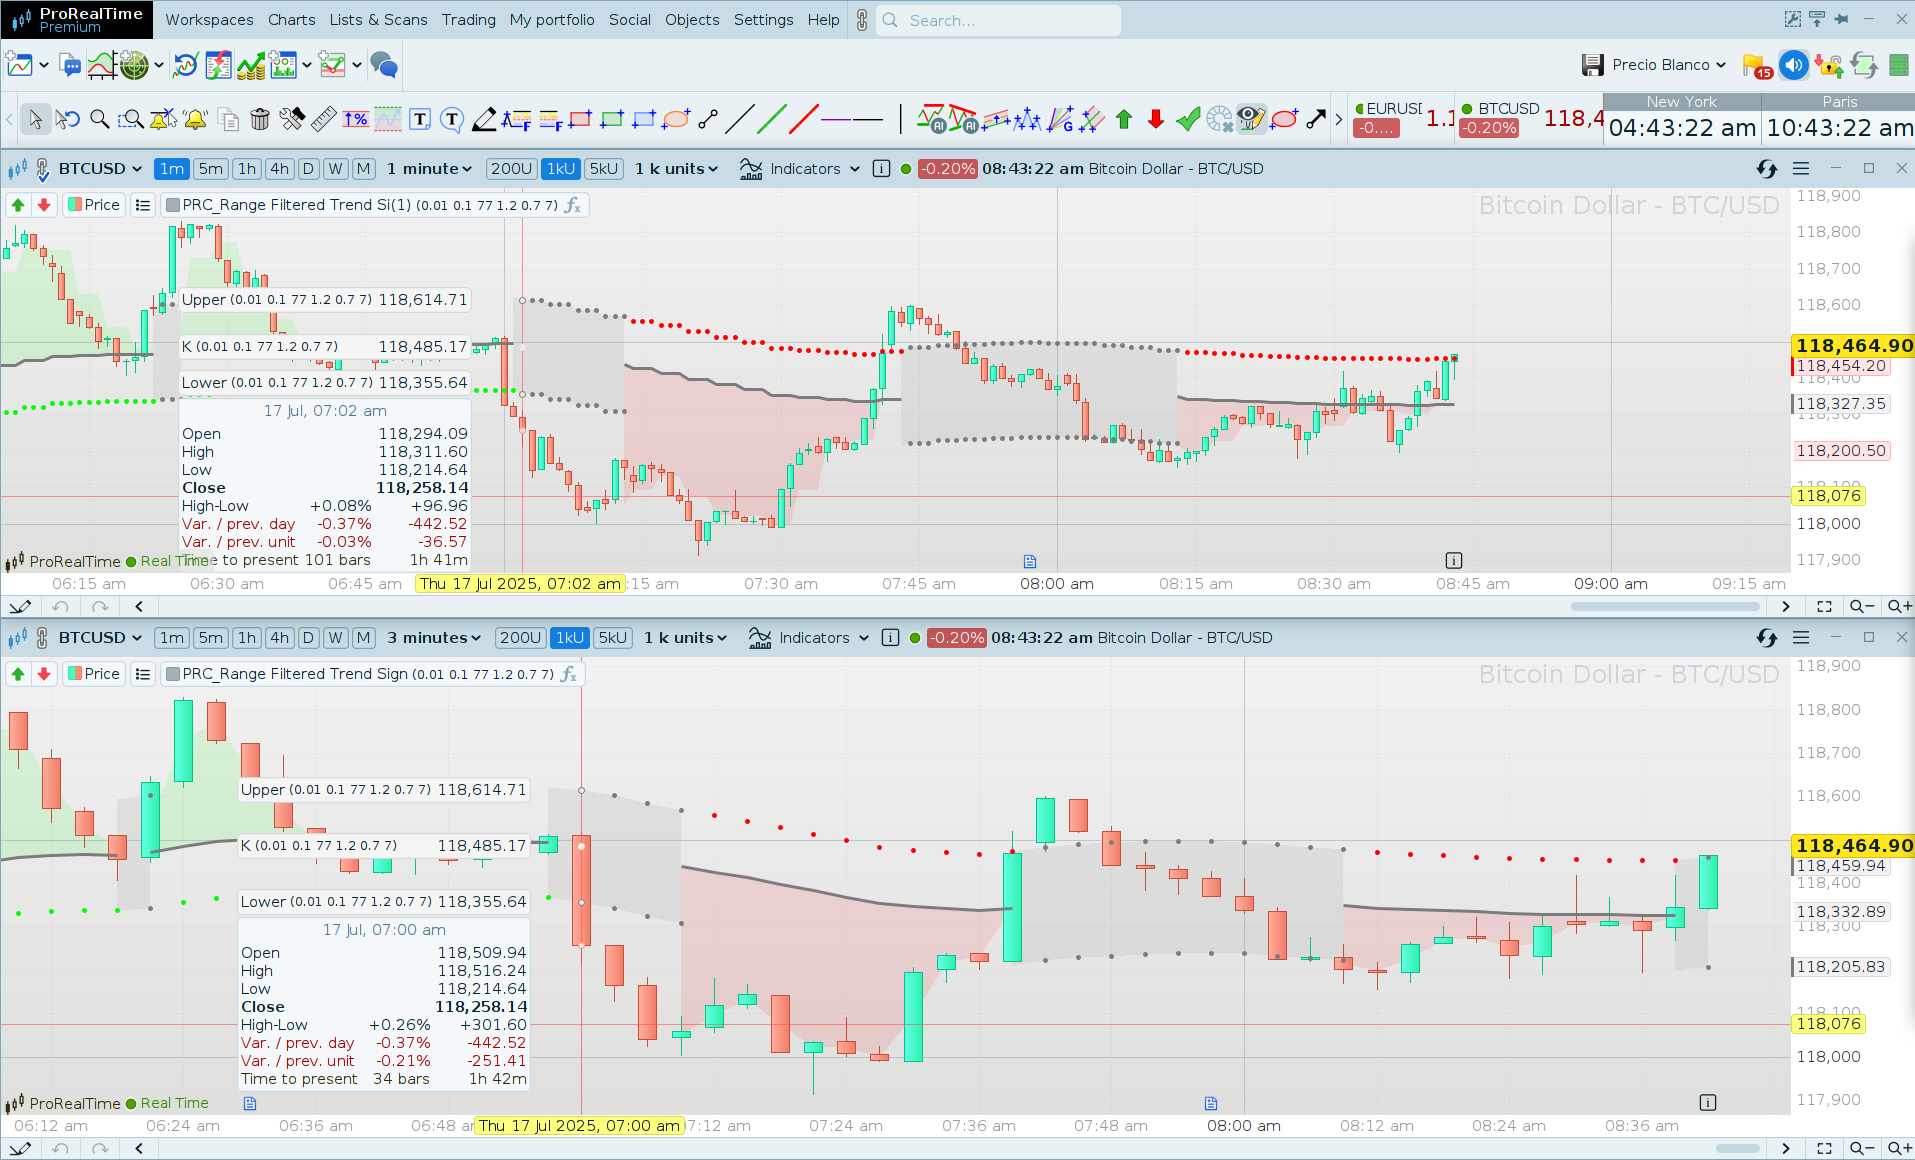1915x1160 pixels.
Task: Toggle 5kU units in bottom chart
Action: coord(613,638)
